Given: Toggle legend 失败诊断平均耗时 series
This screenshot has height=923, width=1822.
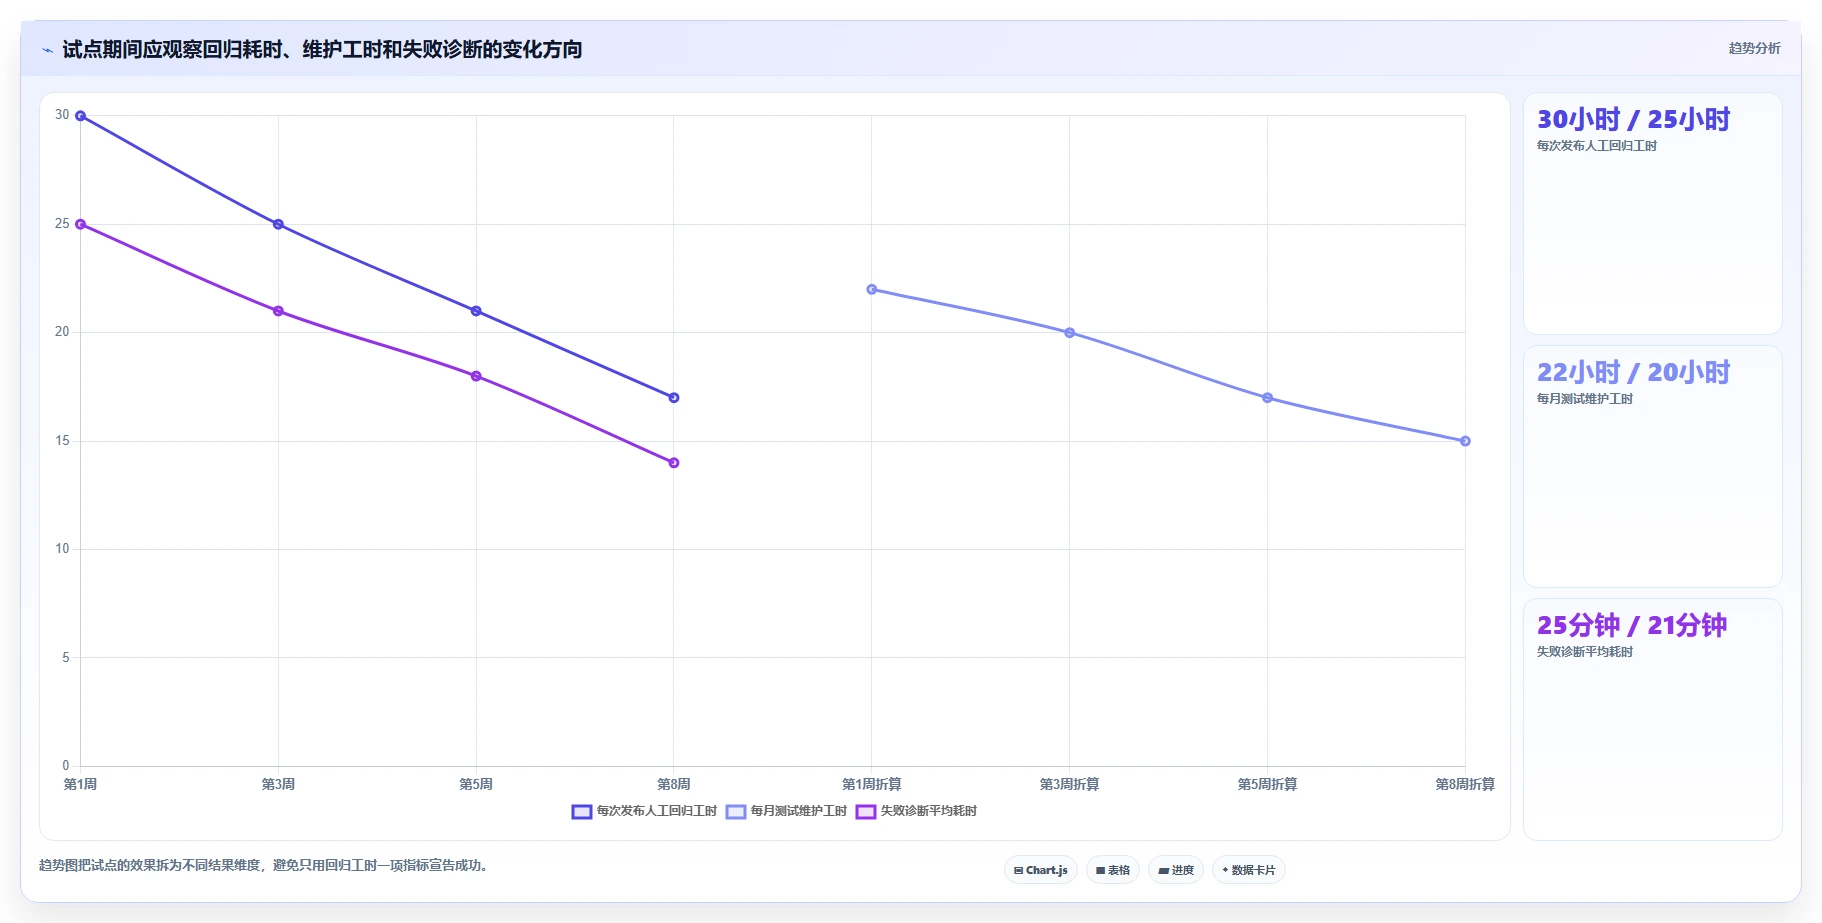Looking at the screenshot, I should click(916, 811).
